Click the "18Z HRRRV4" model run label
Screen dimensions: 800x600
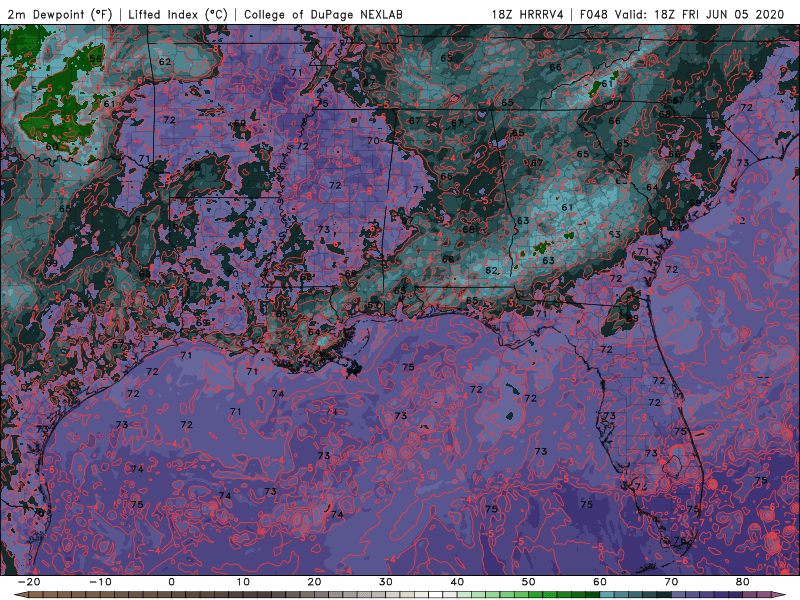click(528, 14)
